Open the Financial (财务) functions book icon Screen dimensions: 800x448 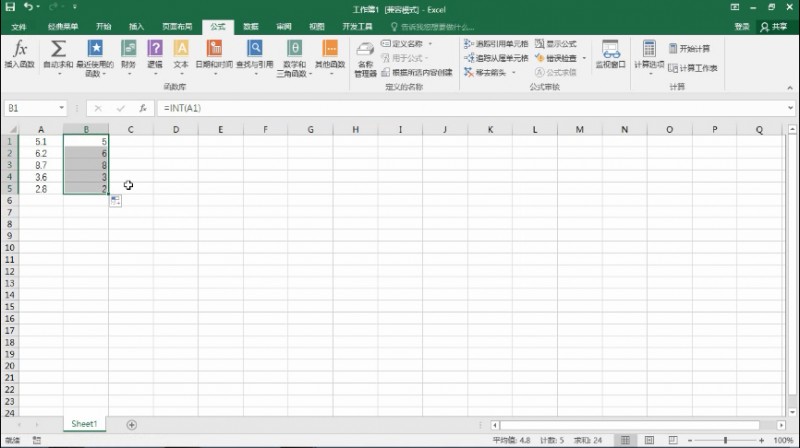click(x=129, y=48)
